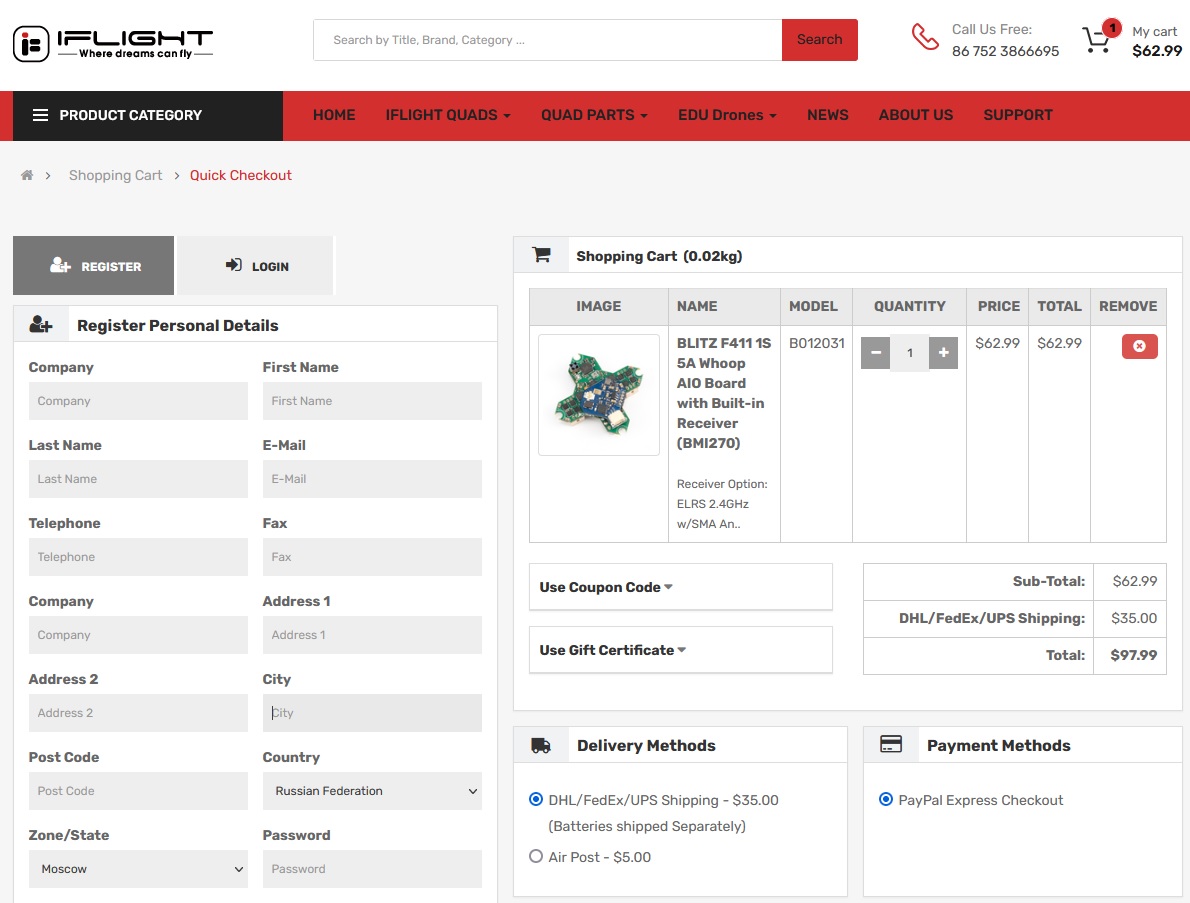Go to HOME menu item

(334, 115)
